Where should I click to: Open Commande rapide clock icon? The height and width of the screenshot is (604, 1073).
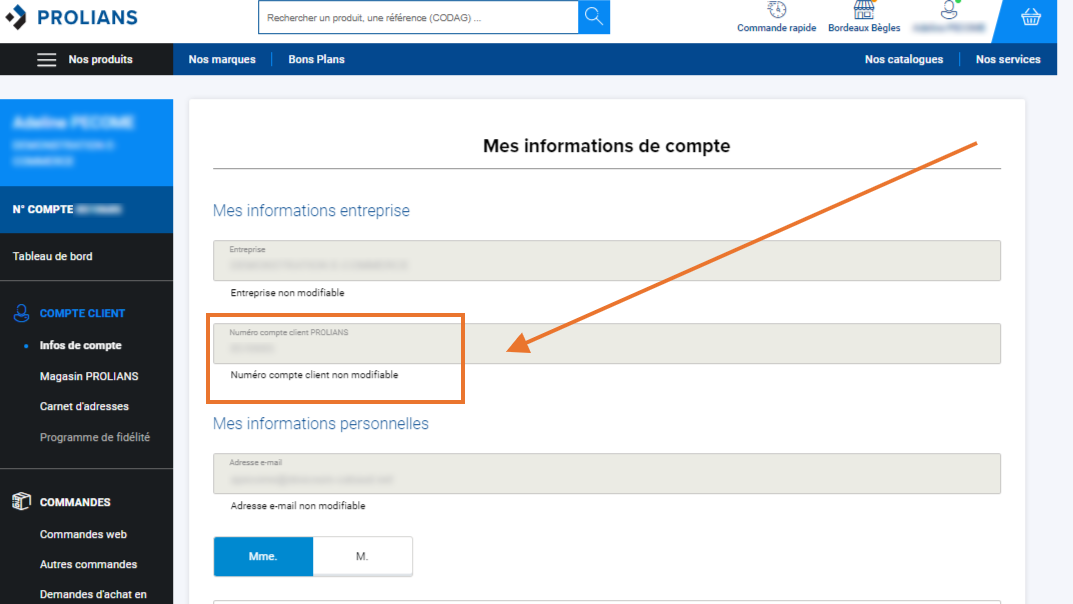click(x=777, y=10)
